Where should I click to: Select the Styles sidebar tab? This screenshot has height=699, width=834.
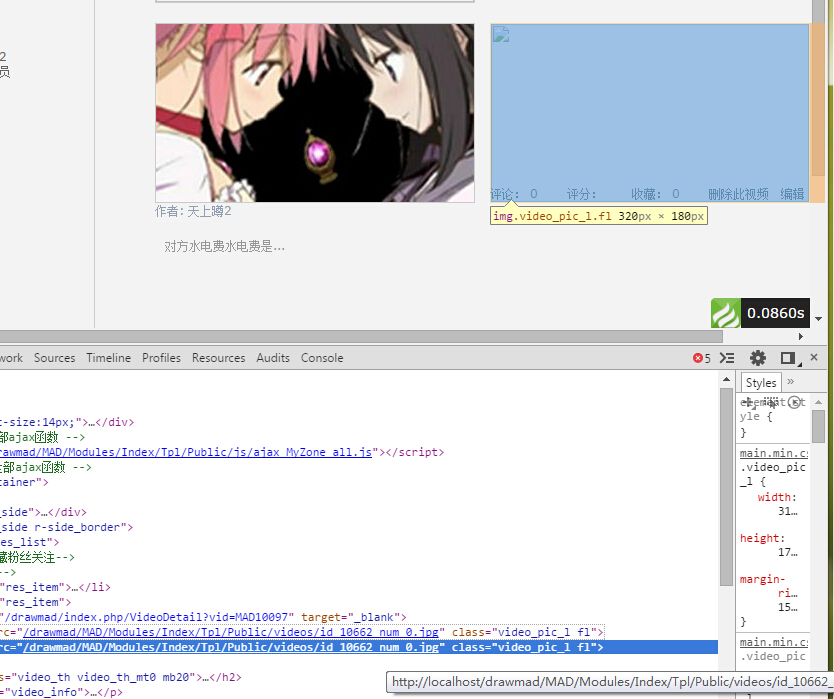point(761,382)
